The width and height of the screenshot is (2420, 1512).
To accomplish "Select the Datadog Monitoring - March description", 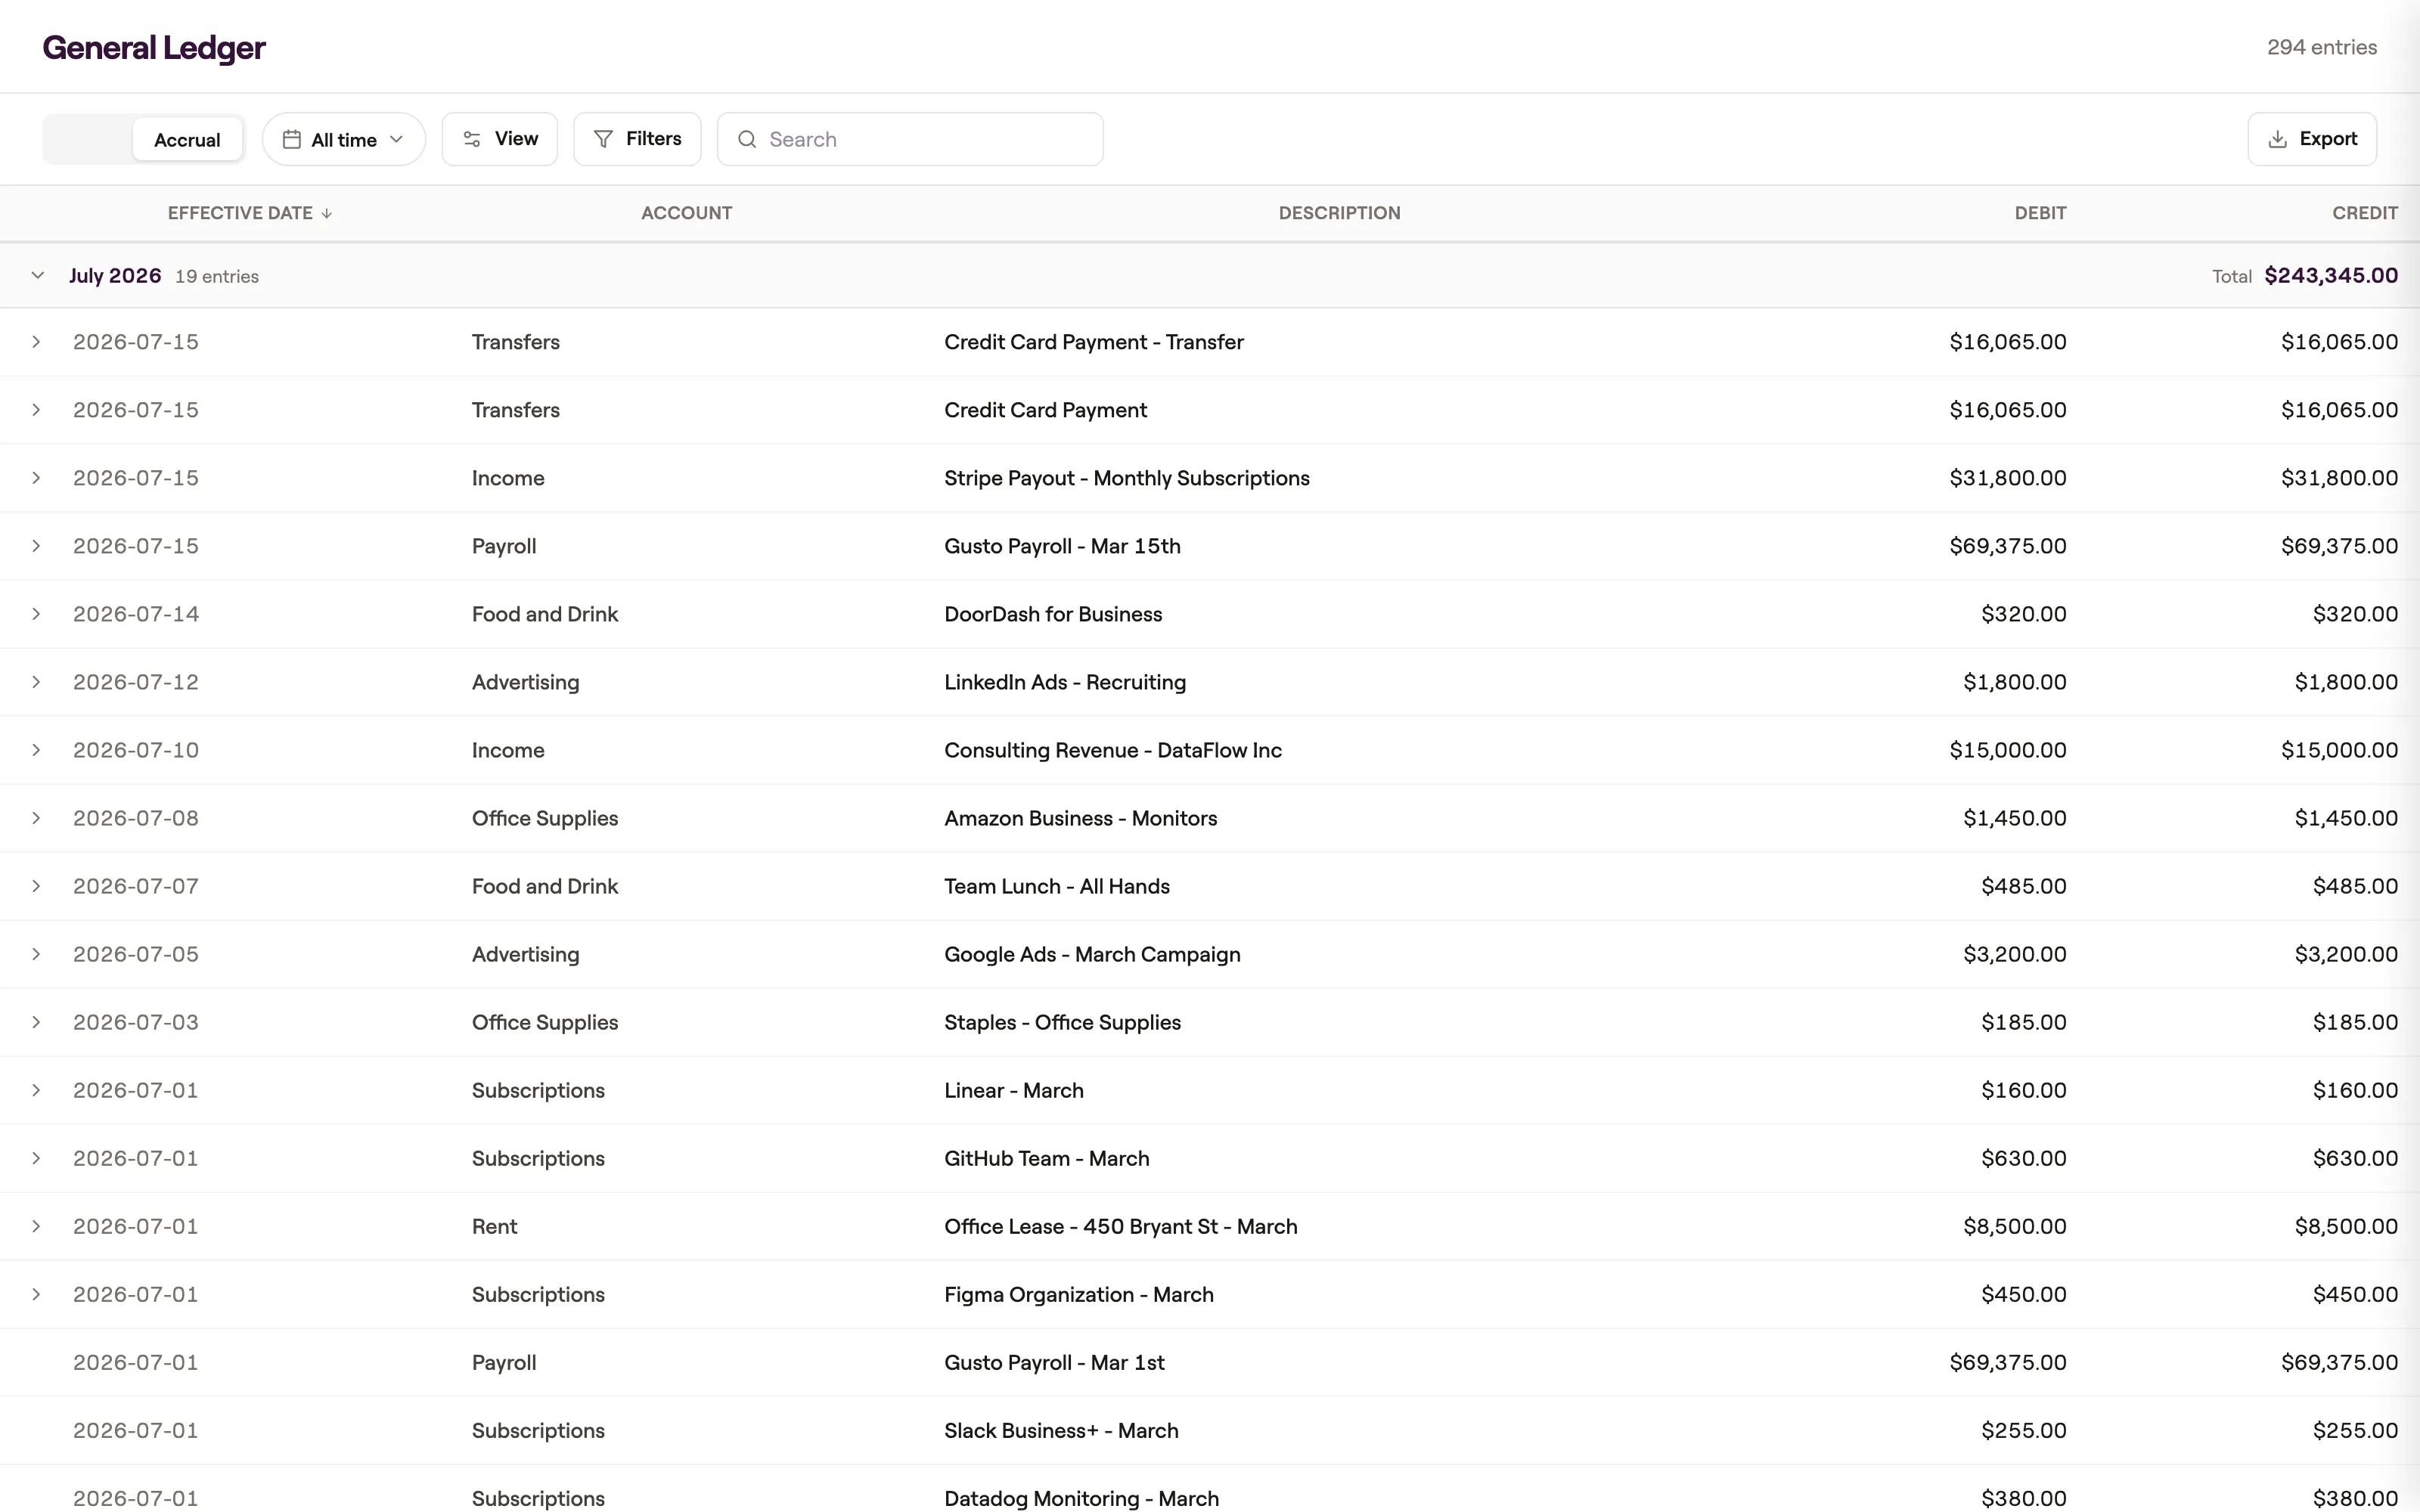I will click(x=1081, y=1498).
